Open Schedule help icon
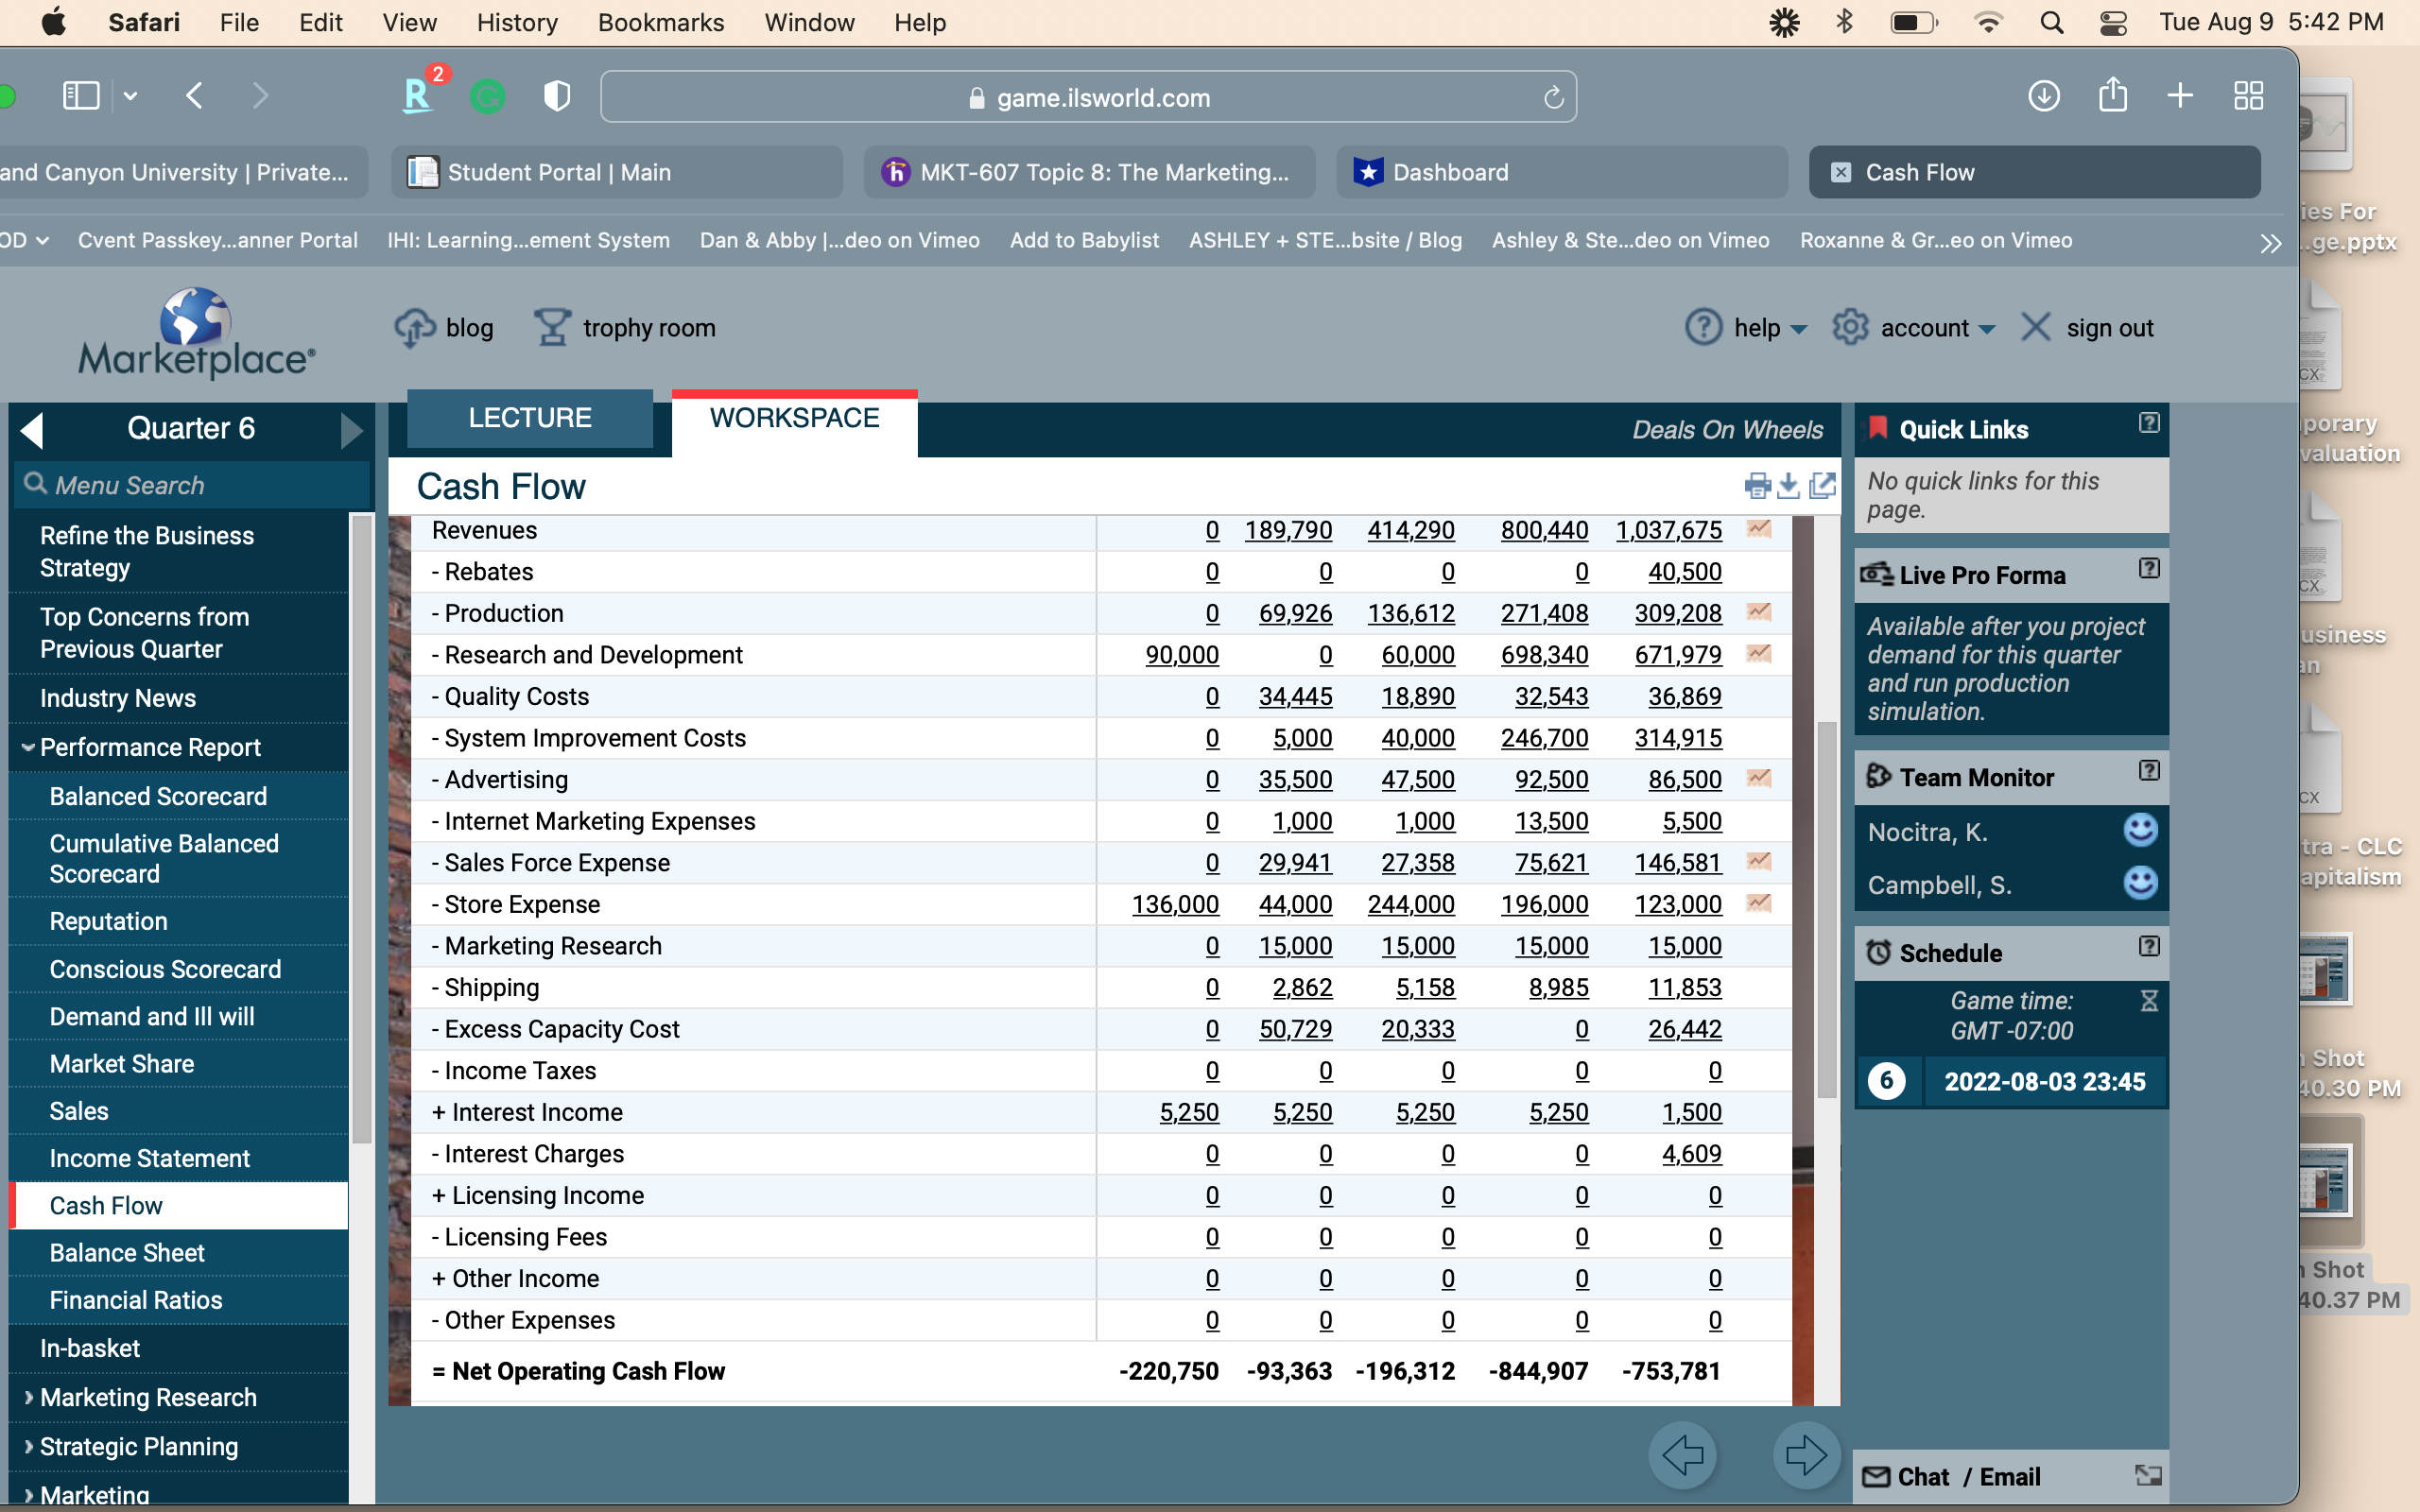This screenshot has width=2420, height=1512. coord(2148,947)
